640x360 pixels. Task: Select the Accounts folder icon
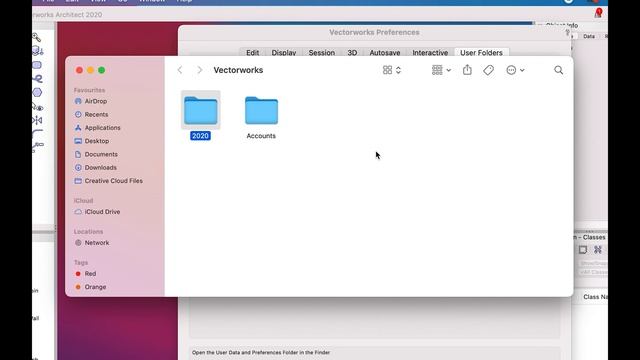261,110
